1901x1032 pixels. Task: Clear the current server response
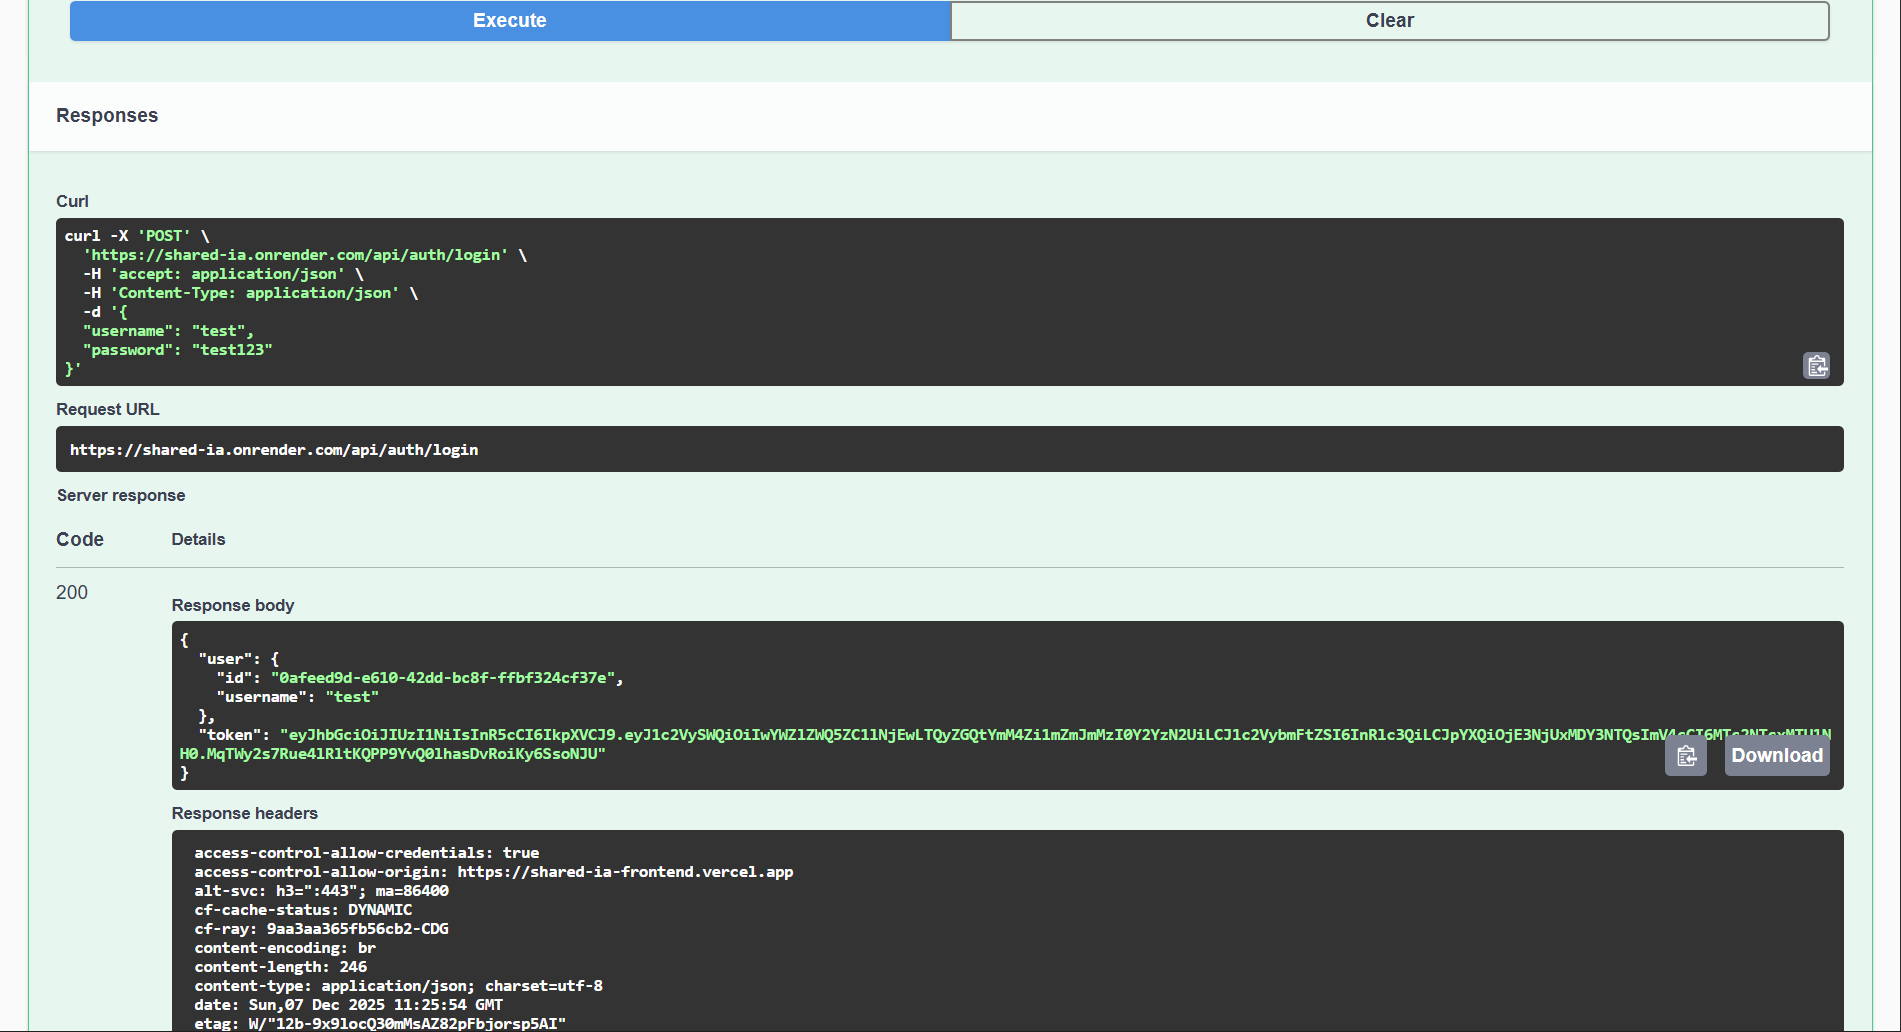pos(1388,20)
